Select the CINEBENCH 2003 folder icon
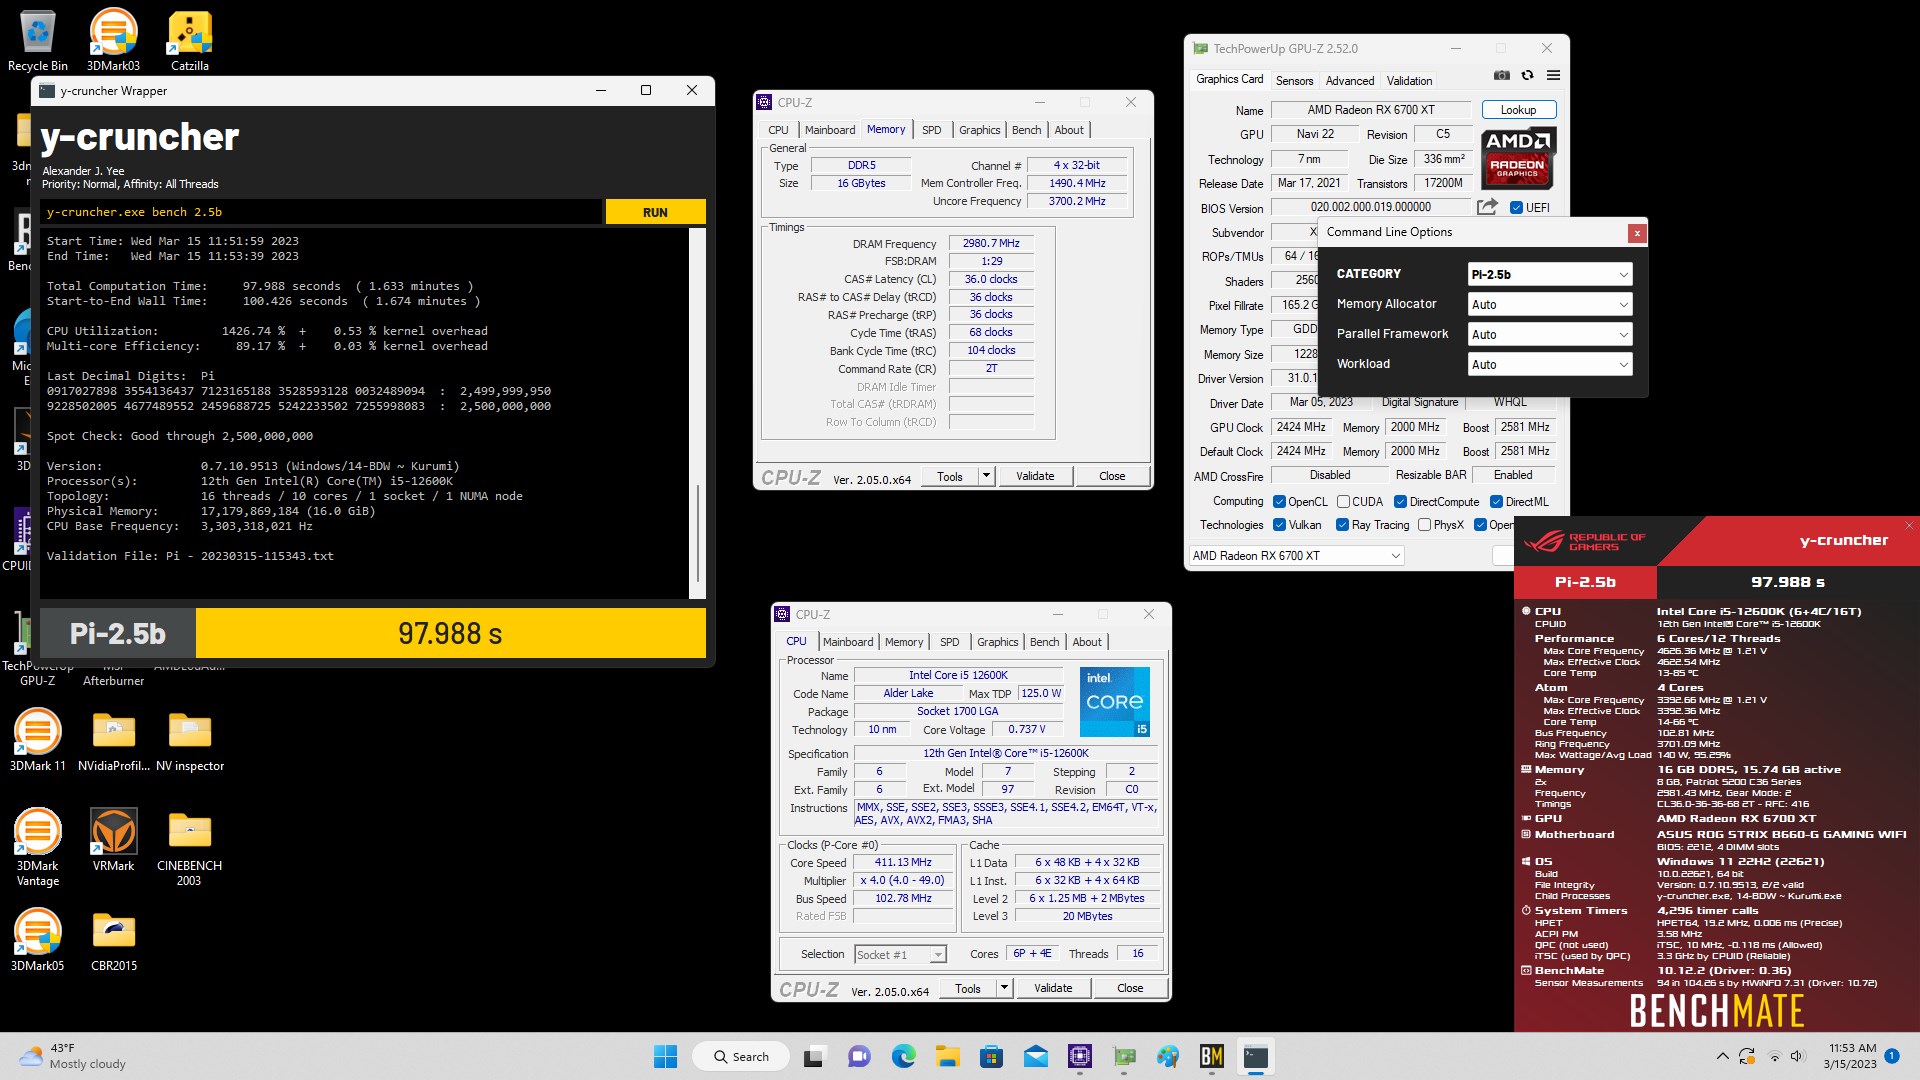Image resolution: width=1920 pixels, height=1080 pixels. pos(189,847)
